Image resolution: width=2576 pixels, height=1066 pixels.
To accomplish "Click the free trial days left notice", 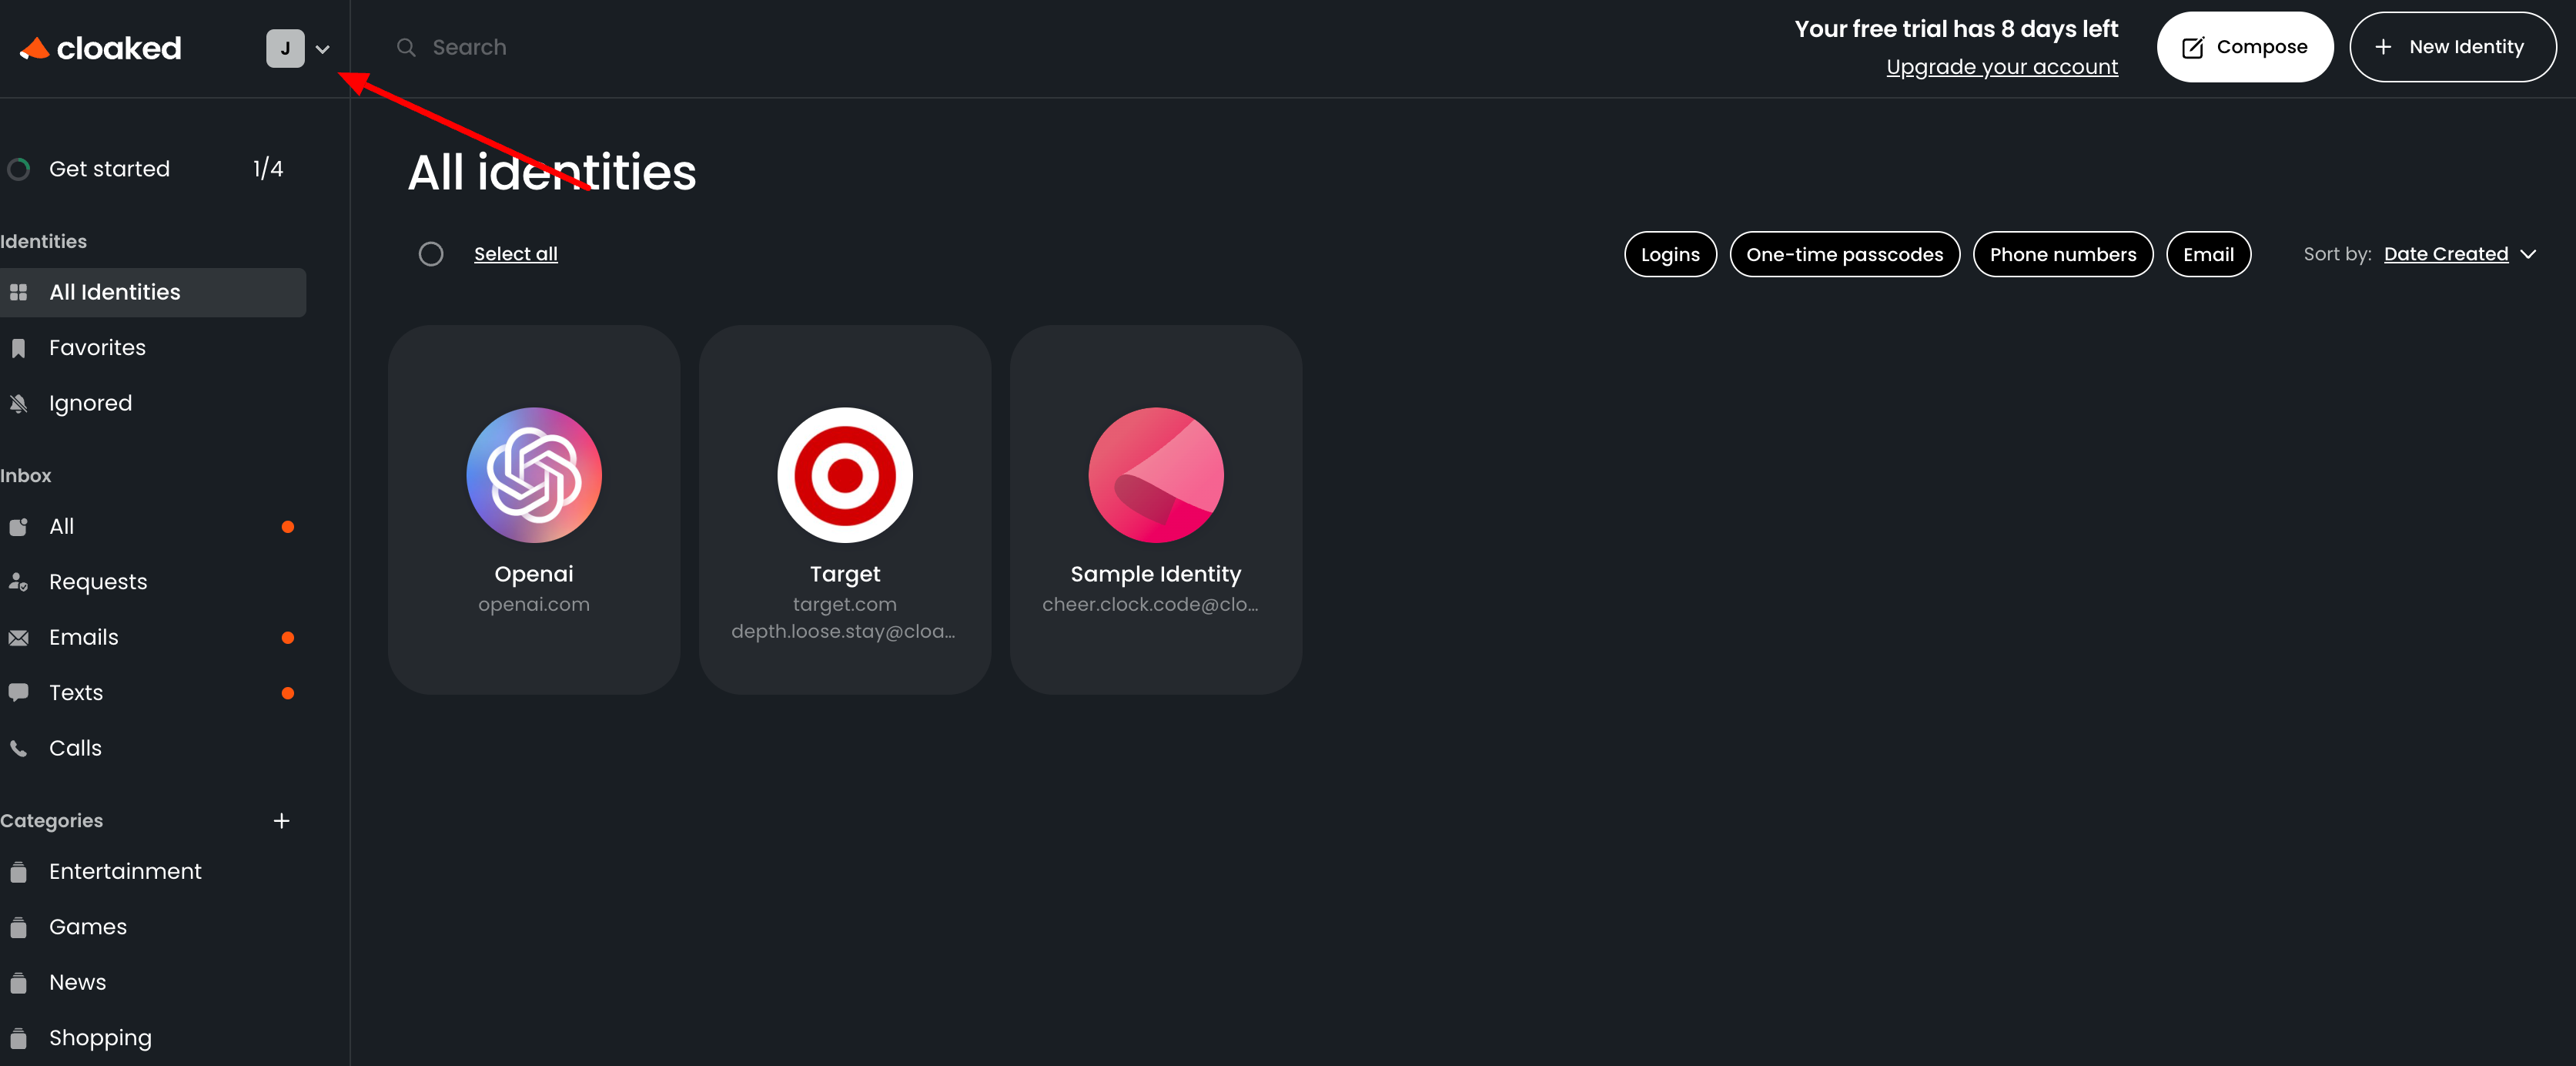I will [1956, 29].
